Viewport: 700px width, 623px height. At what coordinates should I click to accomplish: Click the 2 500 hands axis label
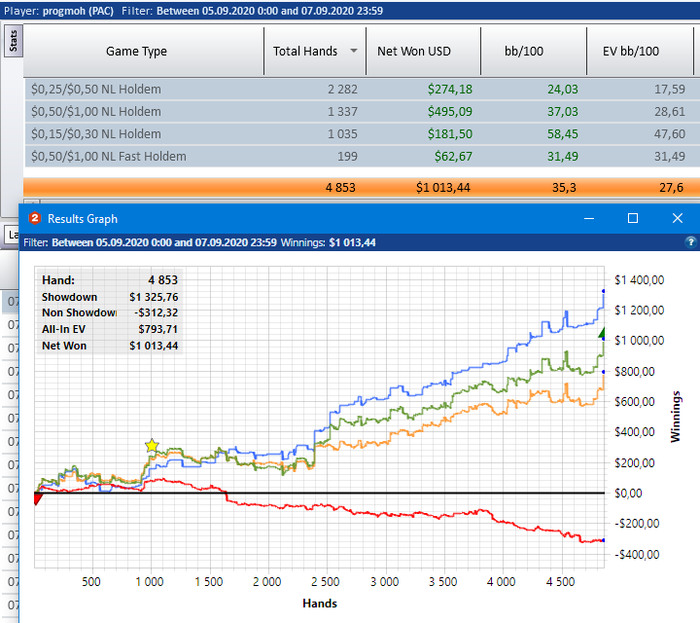point(325,582)
